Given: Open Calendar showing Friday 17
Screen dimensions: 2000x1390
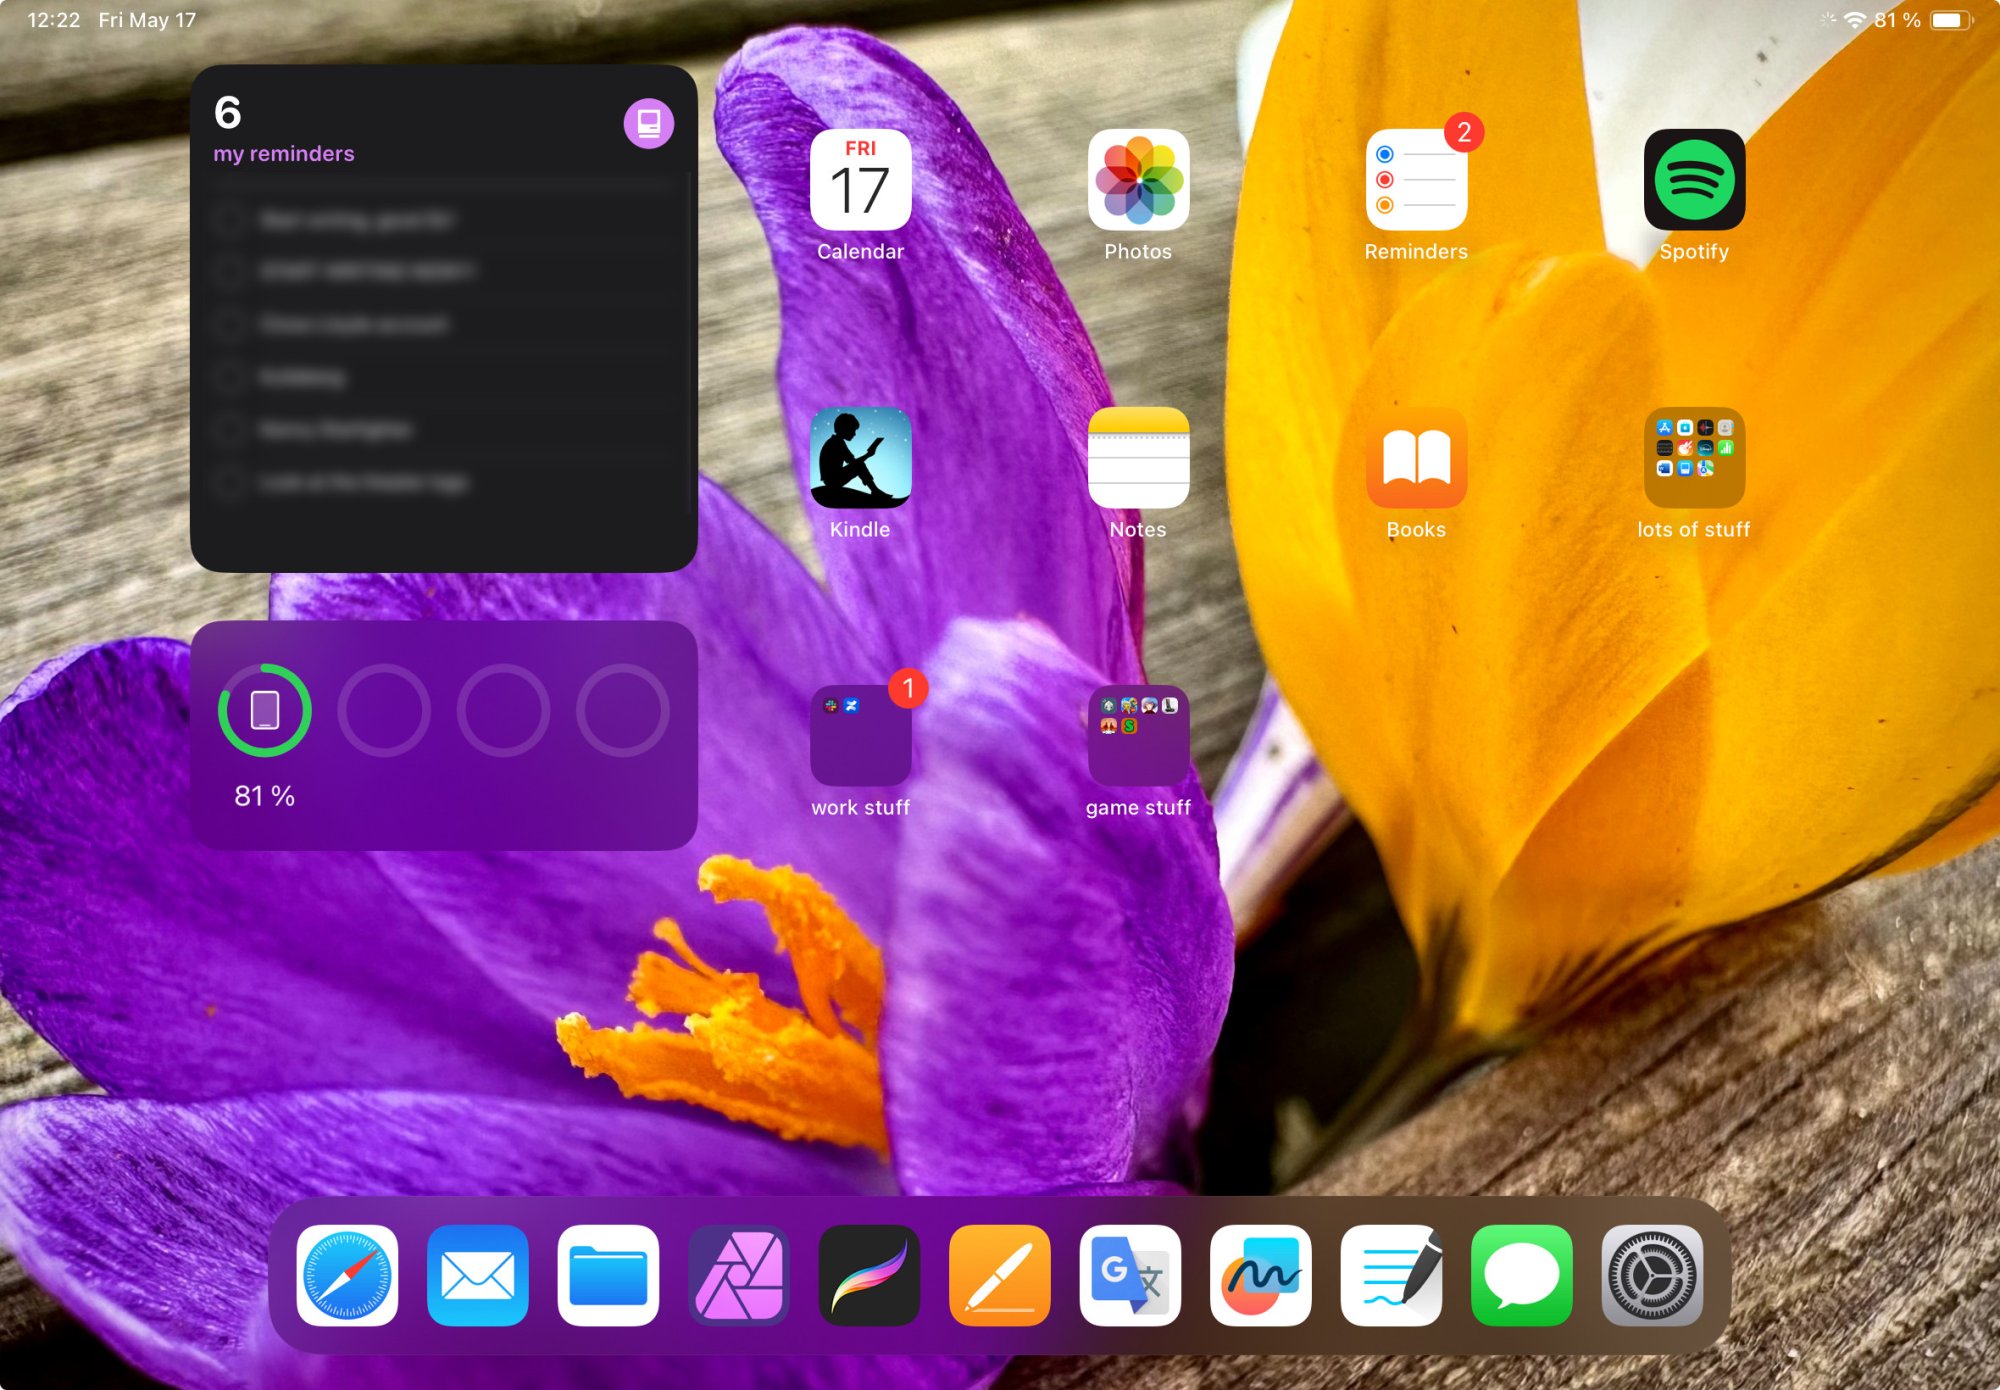Looking at the screenshot, I should coord(860,180).
